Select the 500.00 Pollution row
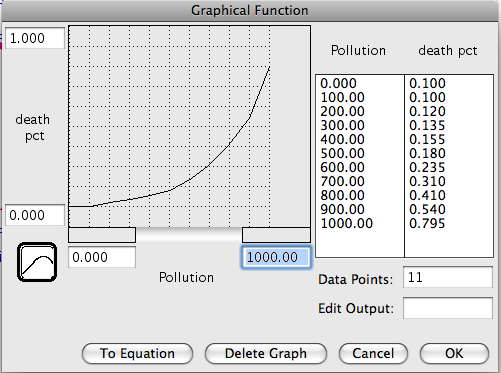The image size is (501, 373). (342, 153)
